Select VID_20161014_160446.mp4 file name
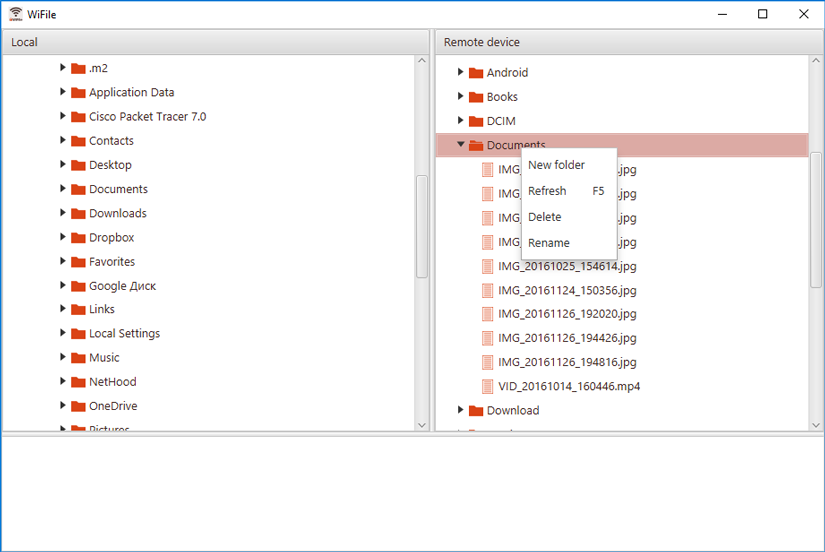Viewport: 825px width, 552px height. click(569, 386)
